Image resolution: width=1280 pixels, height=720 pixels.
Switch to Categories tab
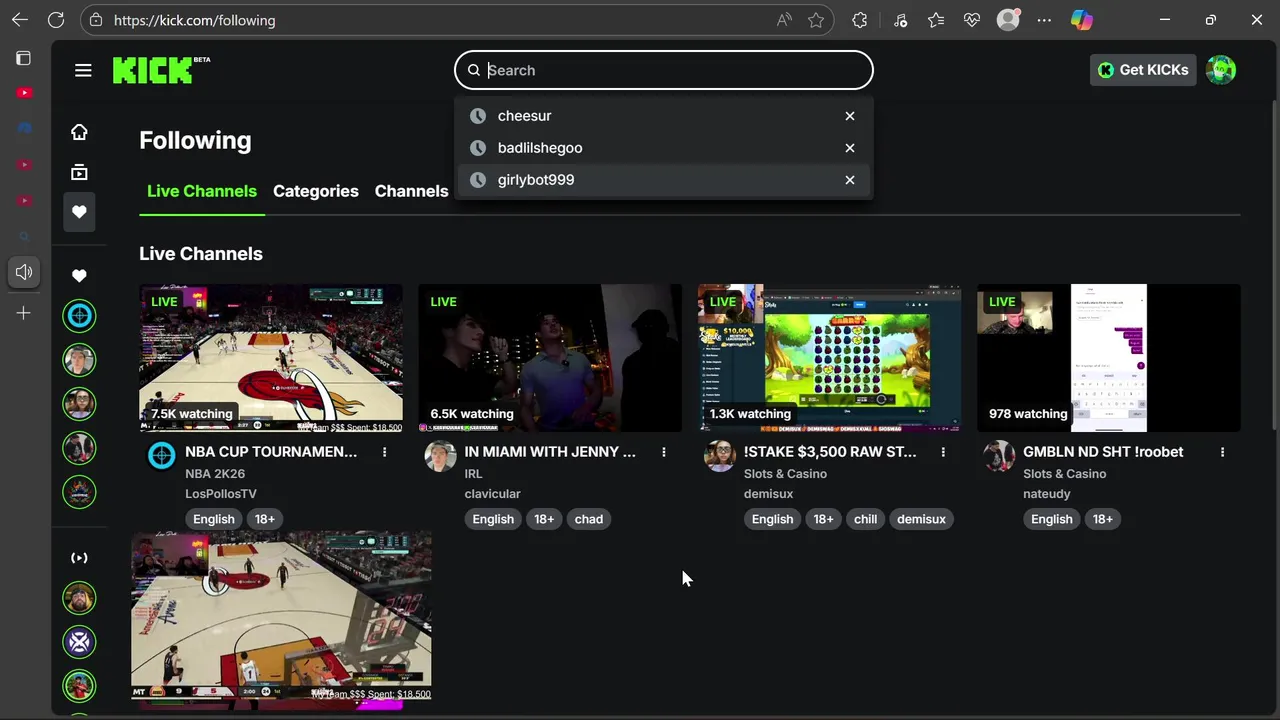pyautogui.click(x=316, y=191)
